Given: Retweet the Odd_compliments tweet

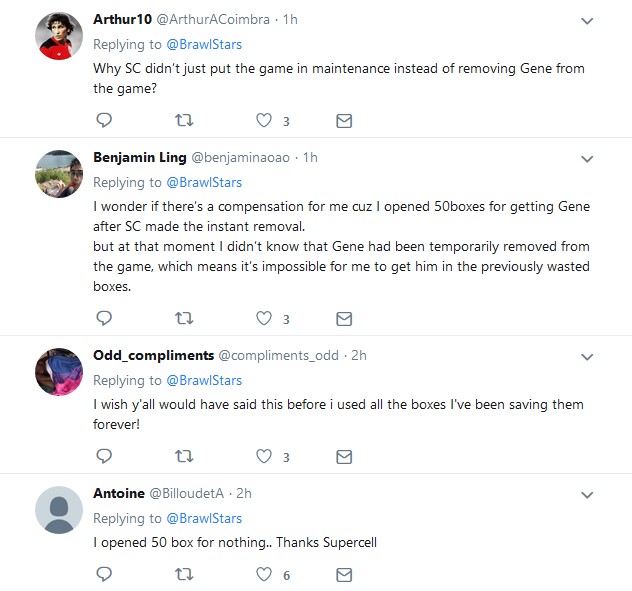Looking at the screenshot, I should click(x=184, y=456).
